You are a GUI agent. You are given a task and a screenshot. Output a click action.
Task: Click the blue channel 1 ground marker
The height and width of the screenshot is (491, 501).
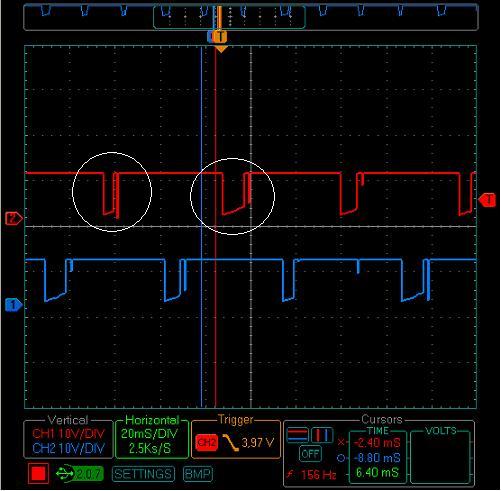coord(14,305)
